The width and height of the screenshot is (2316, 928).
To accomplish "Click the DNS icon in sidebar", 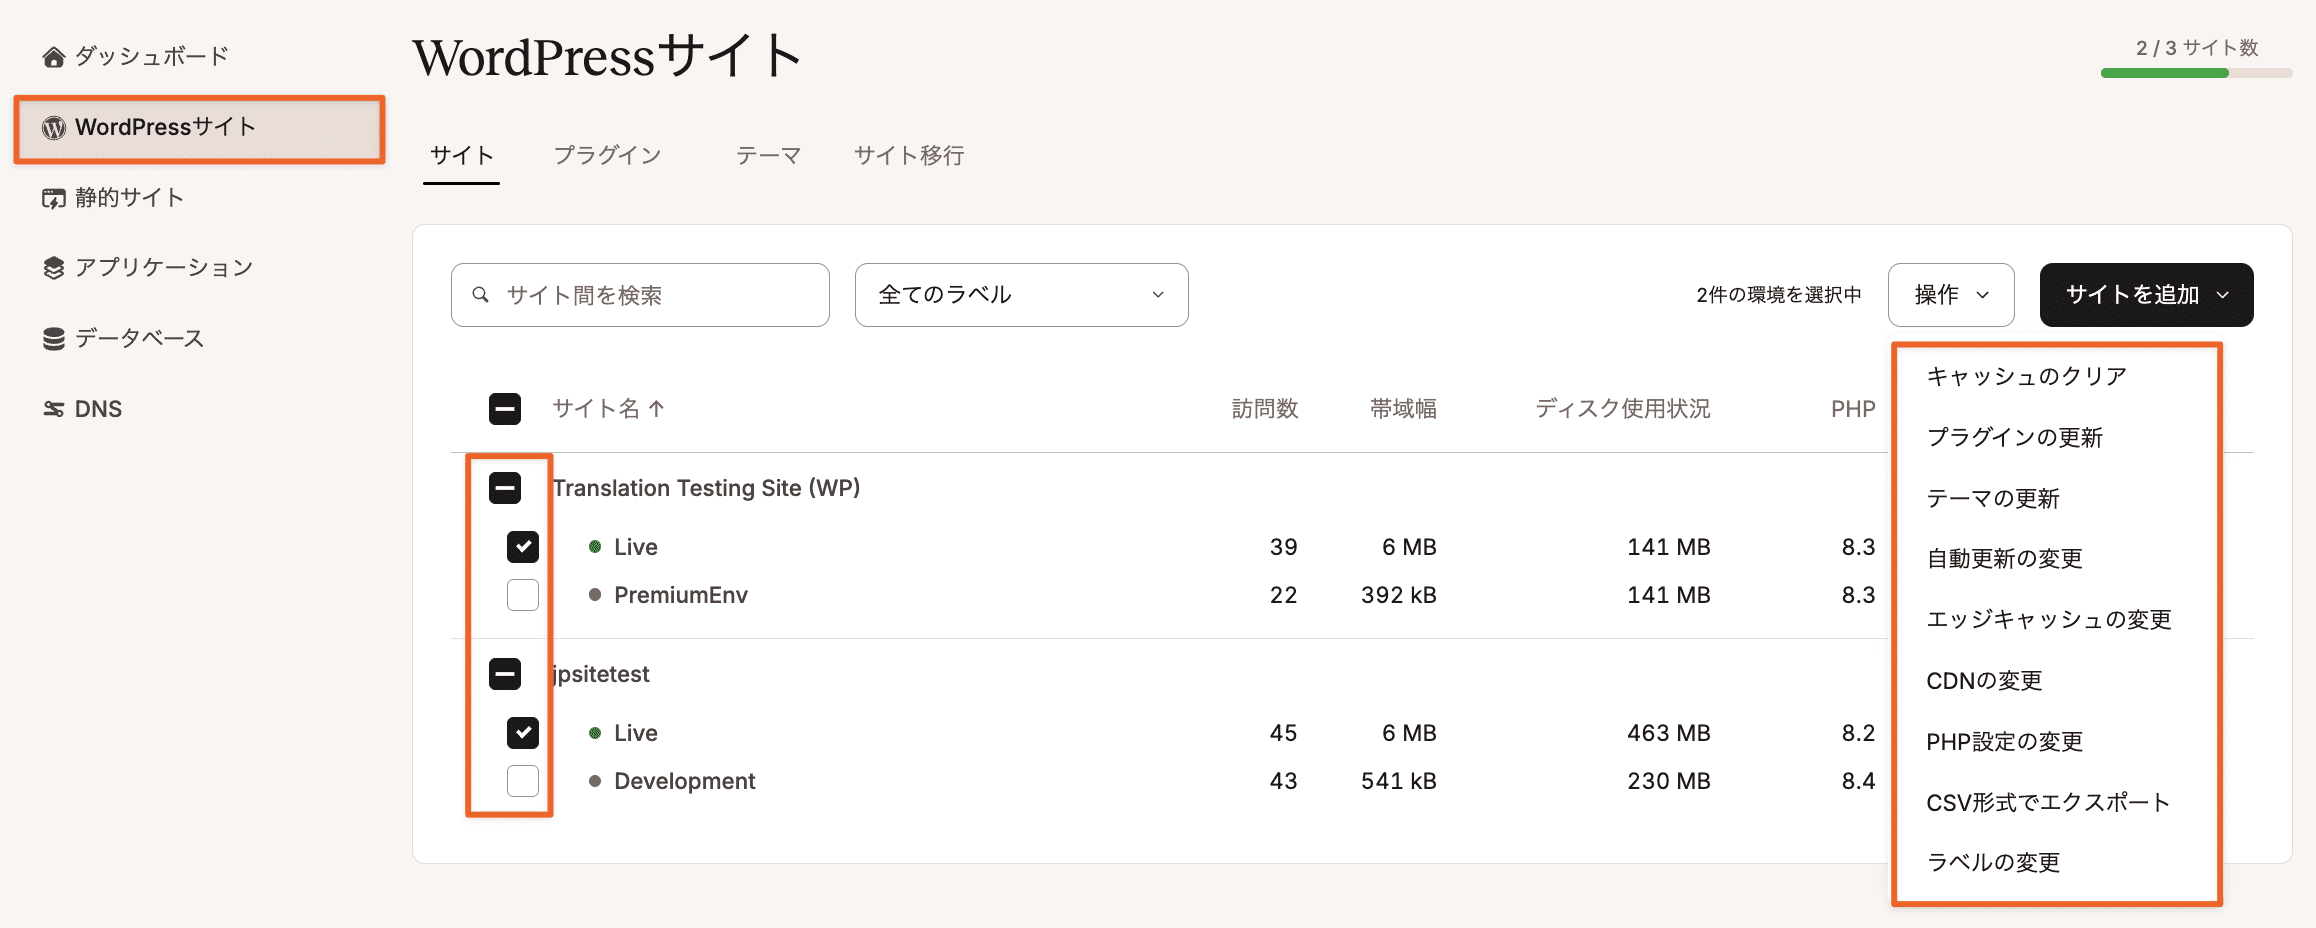I will click(54, 409).
